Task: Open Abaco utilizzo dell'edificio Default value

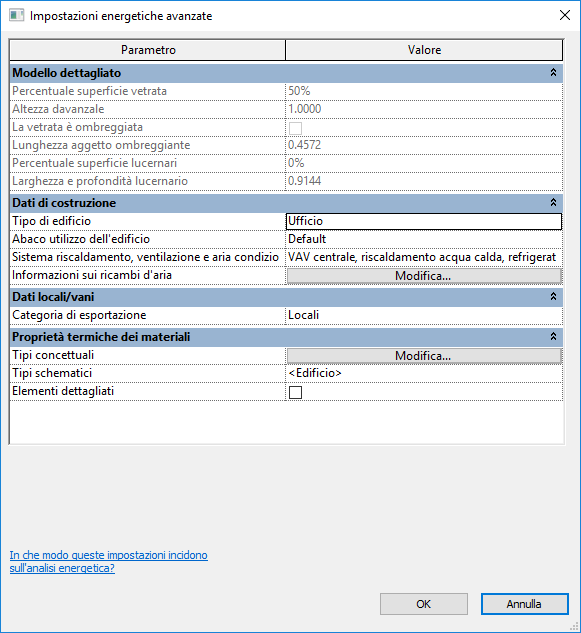Action: pos(424,239)
